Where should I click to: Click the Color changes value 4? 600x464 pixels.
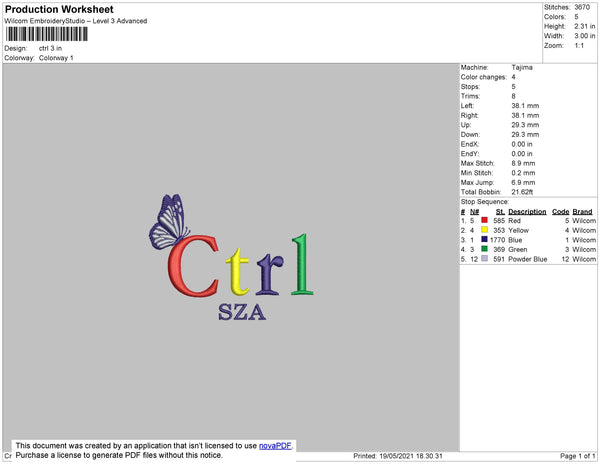point(514,77)
